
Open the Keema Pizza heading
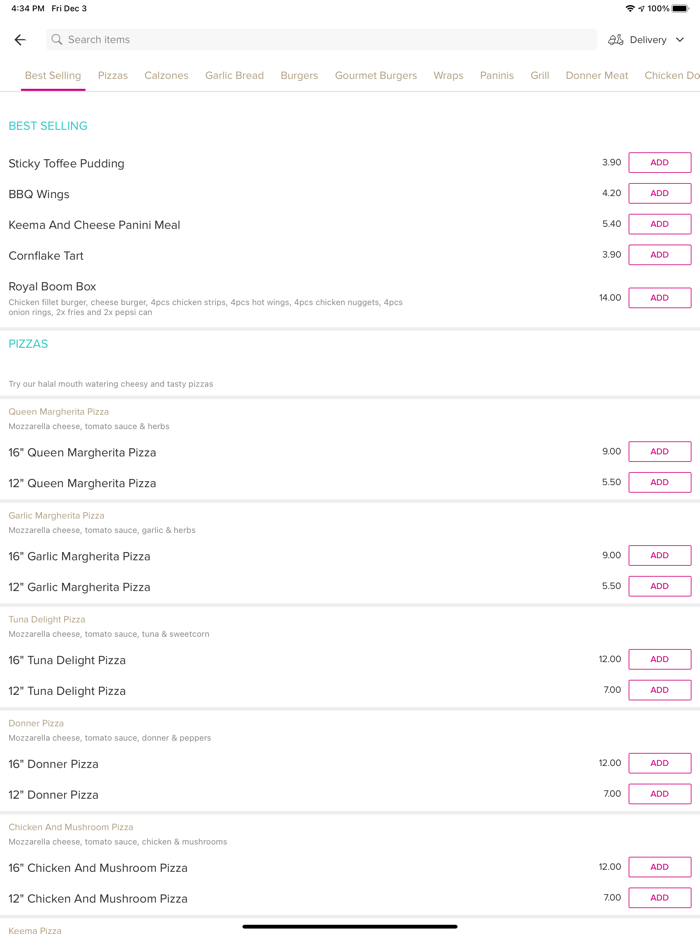(35, 930)
